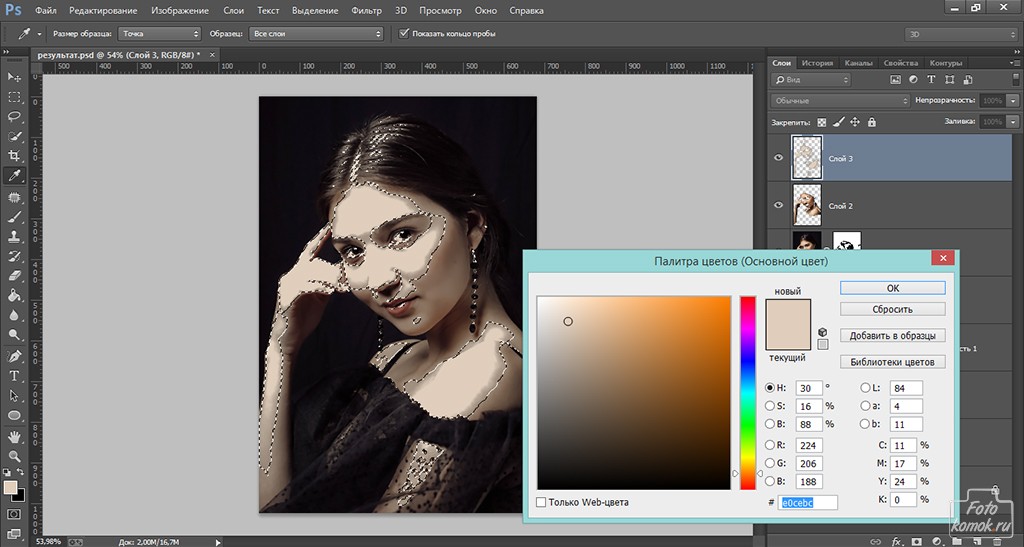Open the Непрозрачность opacity arrow
The width and height of the screenshot is (1024, 547).
[x=1013, y=101]
